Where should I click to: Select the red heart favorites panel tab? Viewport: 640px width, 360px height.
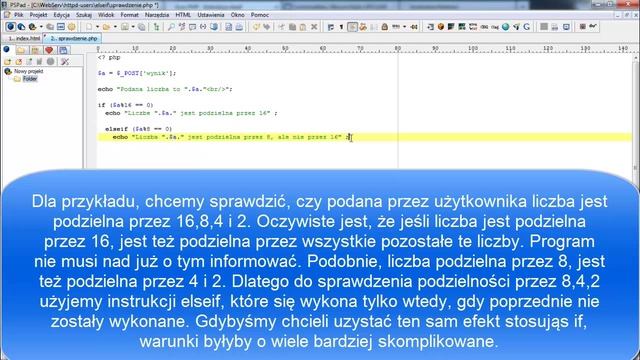(x=49, y=50)
